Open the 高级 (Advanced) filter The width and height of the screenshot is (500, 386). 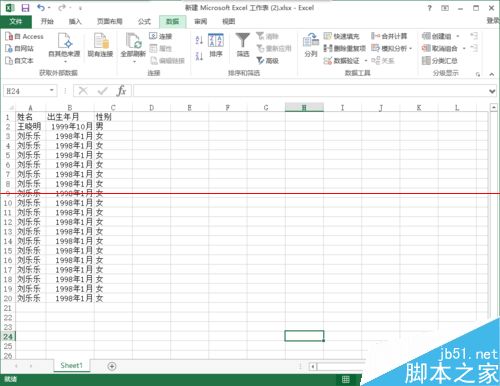point(268,61)
